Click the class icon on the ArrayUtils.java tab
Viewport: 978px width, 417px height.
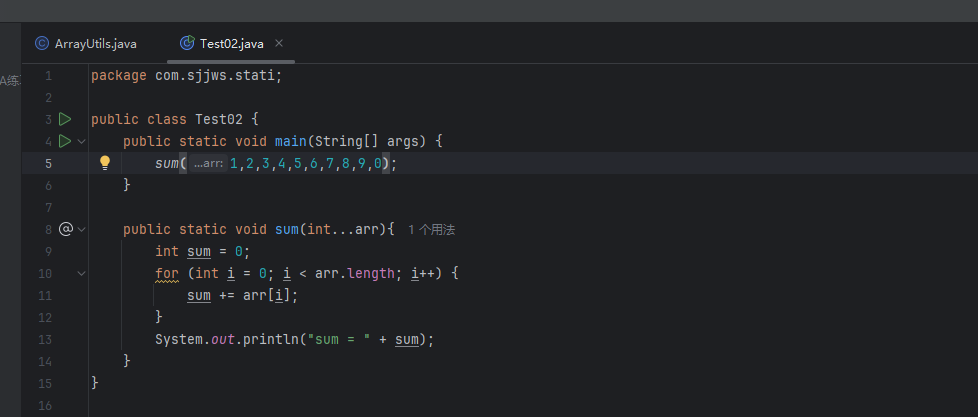pos(41,43)
